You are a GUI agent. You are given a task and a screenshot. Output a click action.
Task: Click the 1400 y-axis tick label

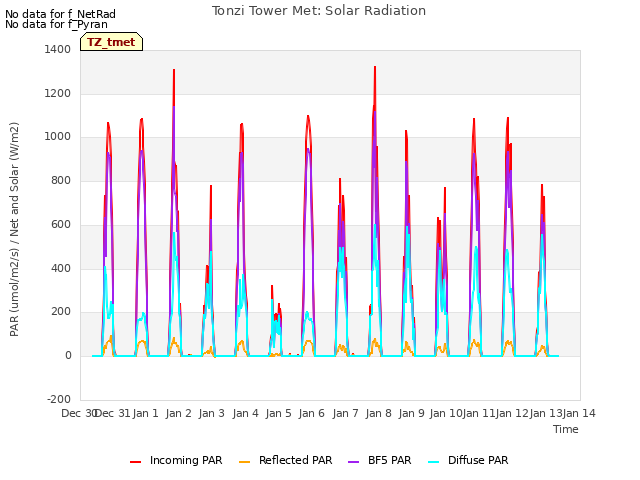point(58,49)
